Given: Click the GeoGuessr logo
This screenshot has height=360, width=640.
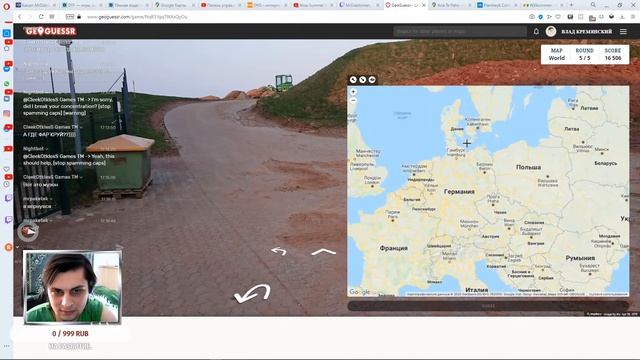Looking at the screenshot, I should [50, 31].
